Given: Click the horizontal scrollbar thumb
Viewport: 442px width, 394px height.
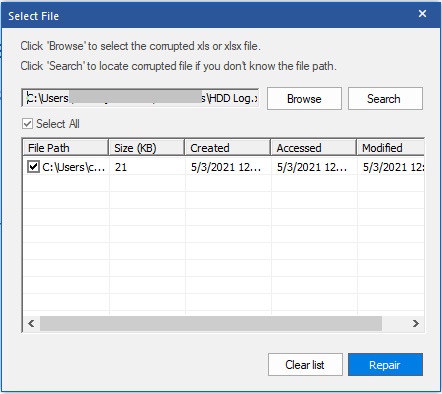Looking at the screenshot, I should [x=211, y=323].
